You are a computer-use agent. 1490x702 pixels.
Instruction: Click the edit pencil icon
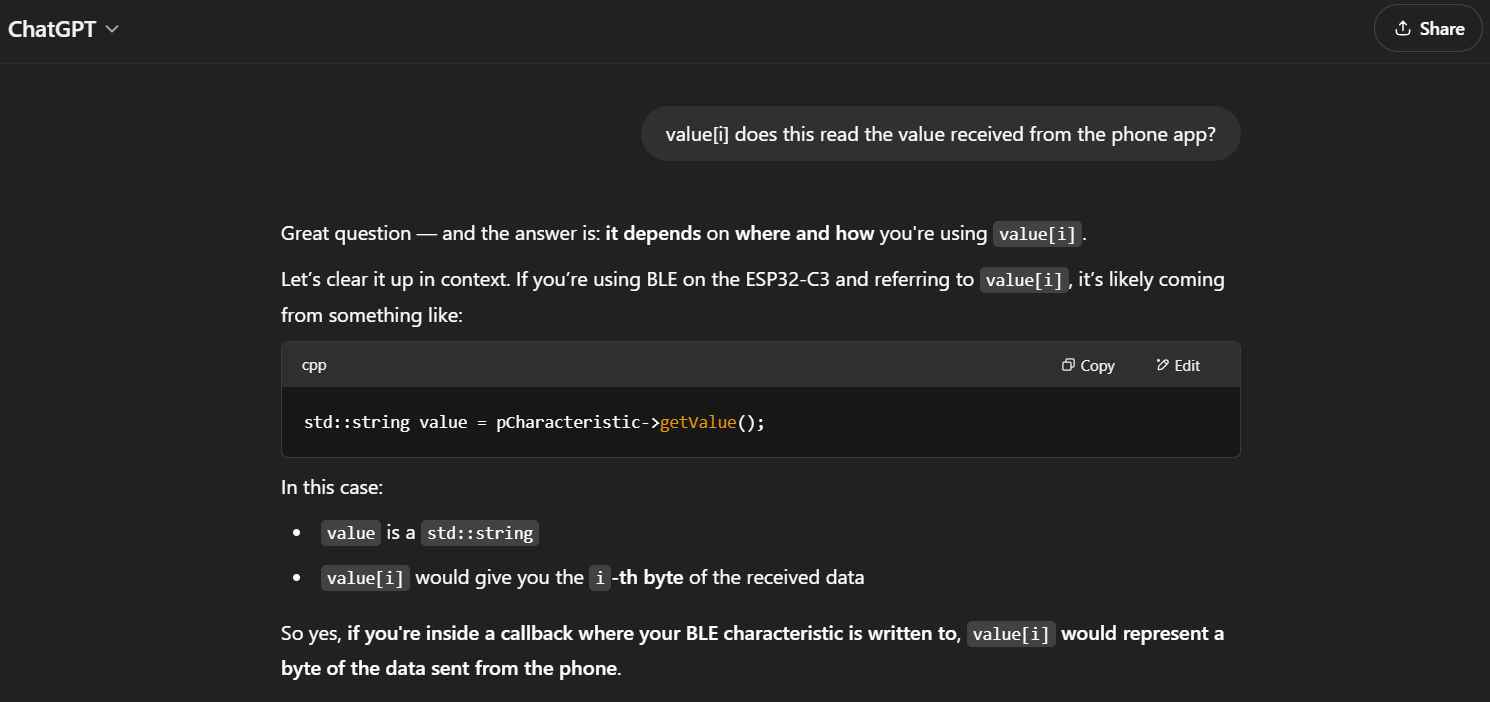pyautogui.click(x=1162, y=365)
